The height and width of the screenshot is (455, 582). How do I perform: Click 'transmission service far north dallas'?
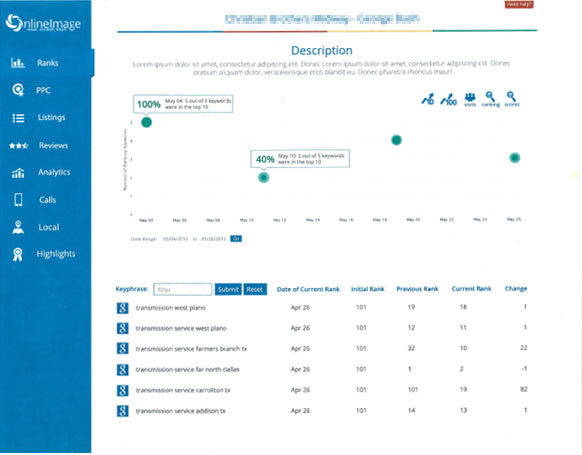coord(187,369)
